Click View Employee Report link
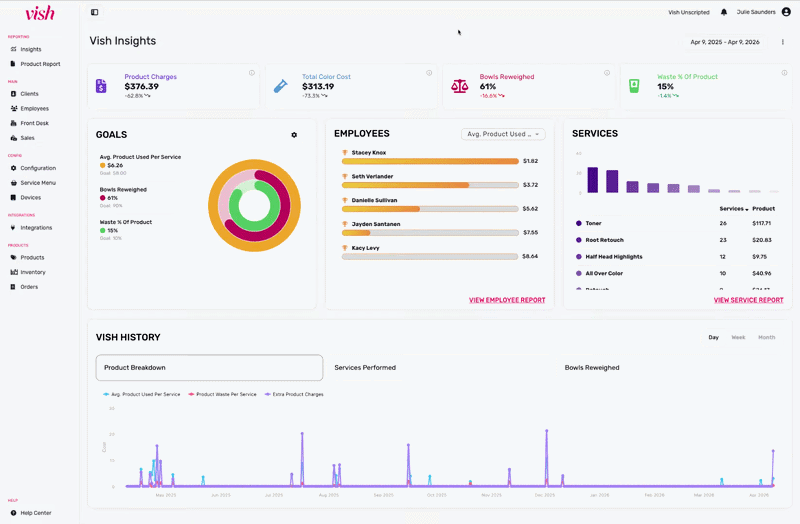 [x=507, y=300]
